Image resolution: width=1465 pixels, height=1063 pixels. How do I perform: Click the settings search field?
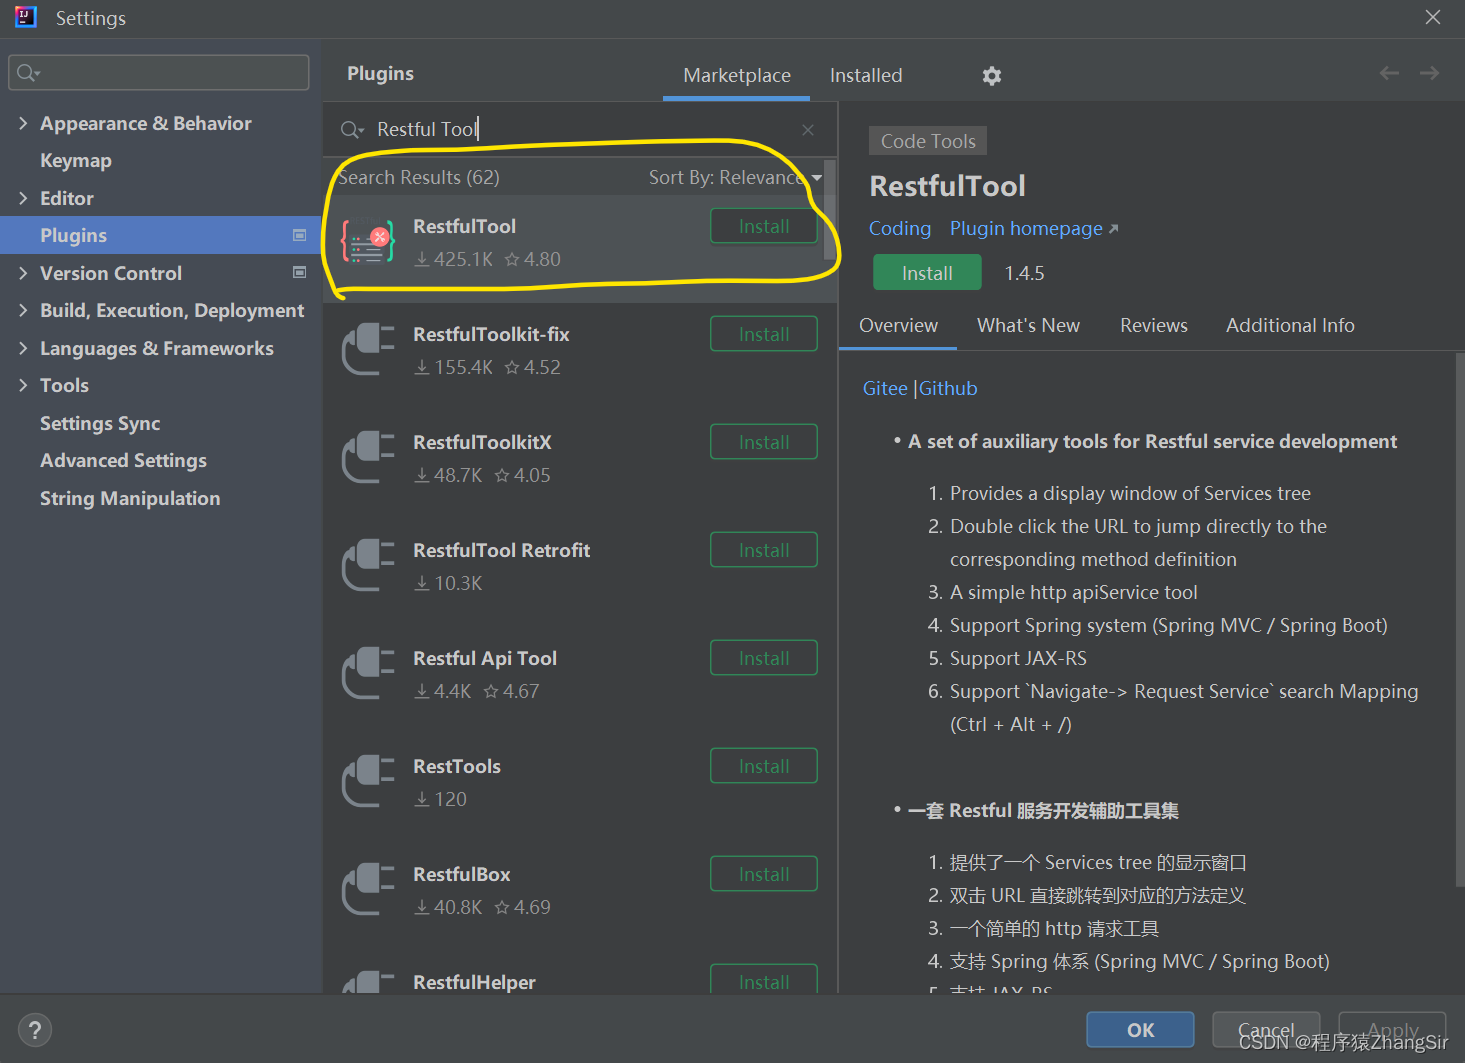pyautogui.click(x=159, y=73)
